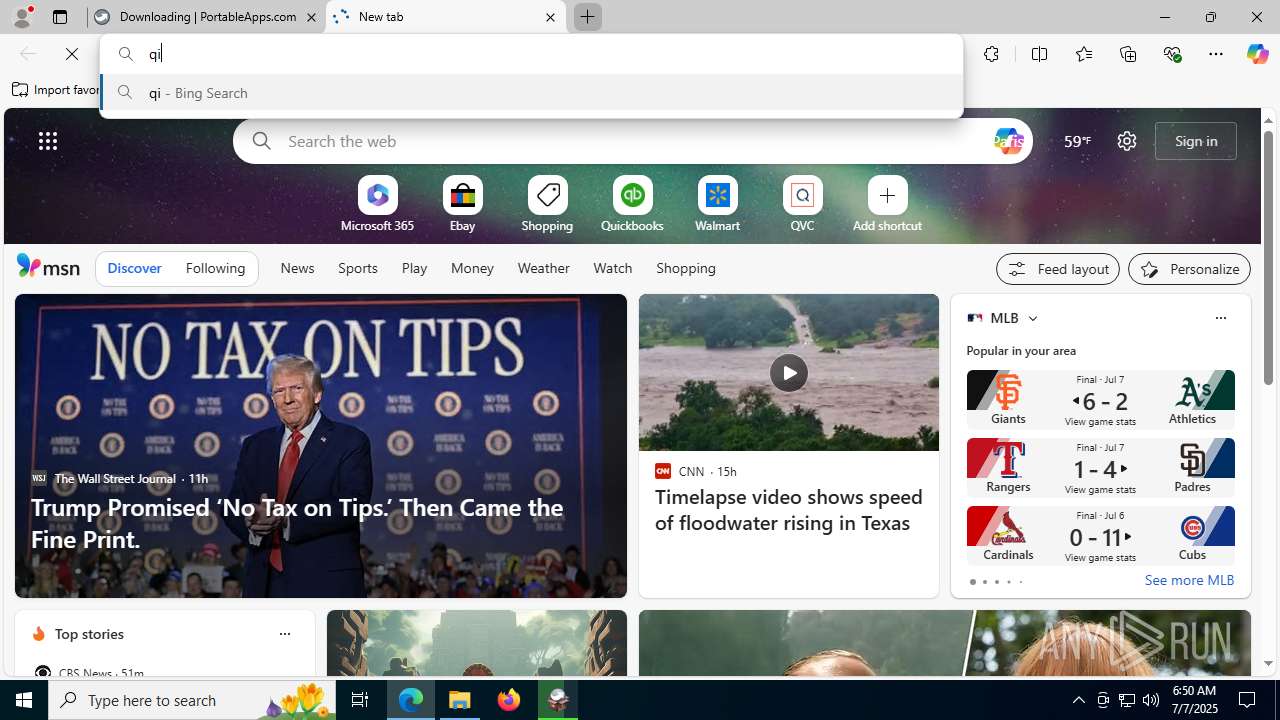
Task: Select the second MLB carousel dot
Action: point(984,582)
